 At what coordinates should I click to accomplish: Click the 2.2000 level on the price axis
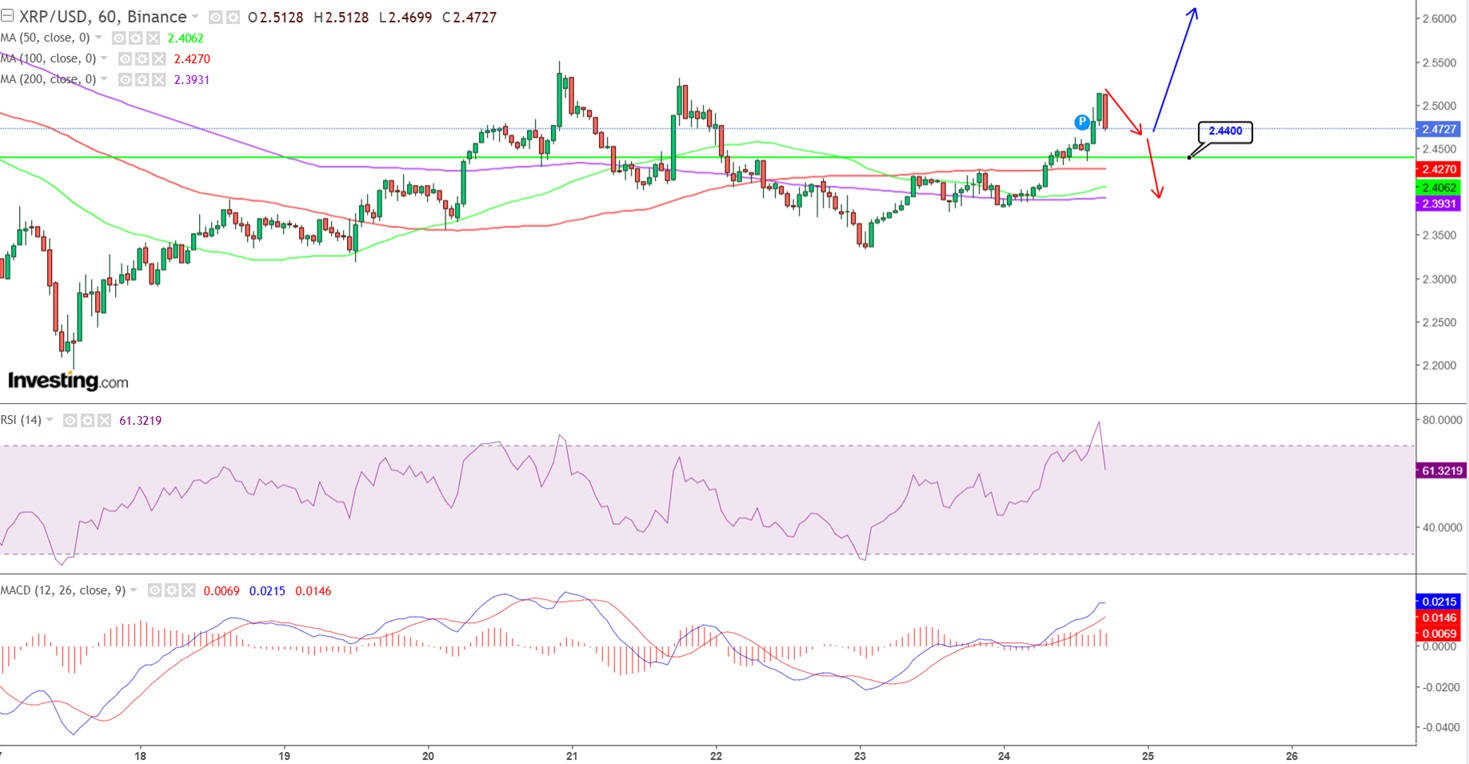(1437, 365)
